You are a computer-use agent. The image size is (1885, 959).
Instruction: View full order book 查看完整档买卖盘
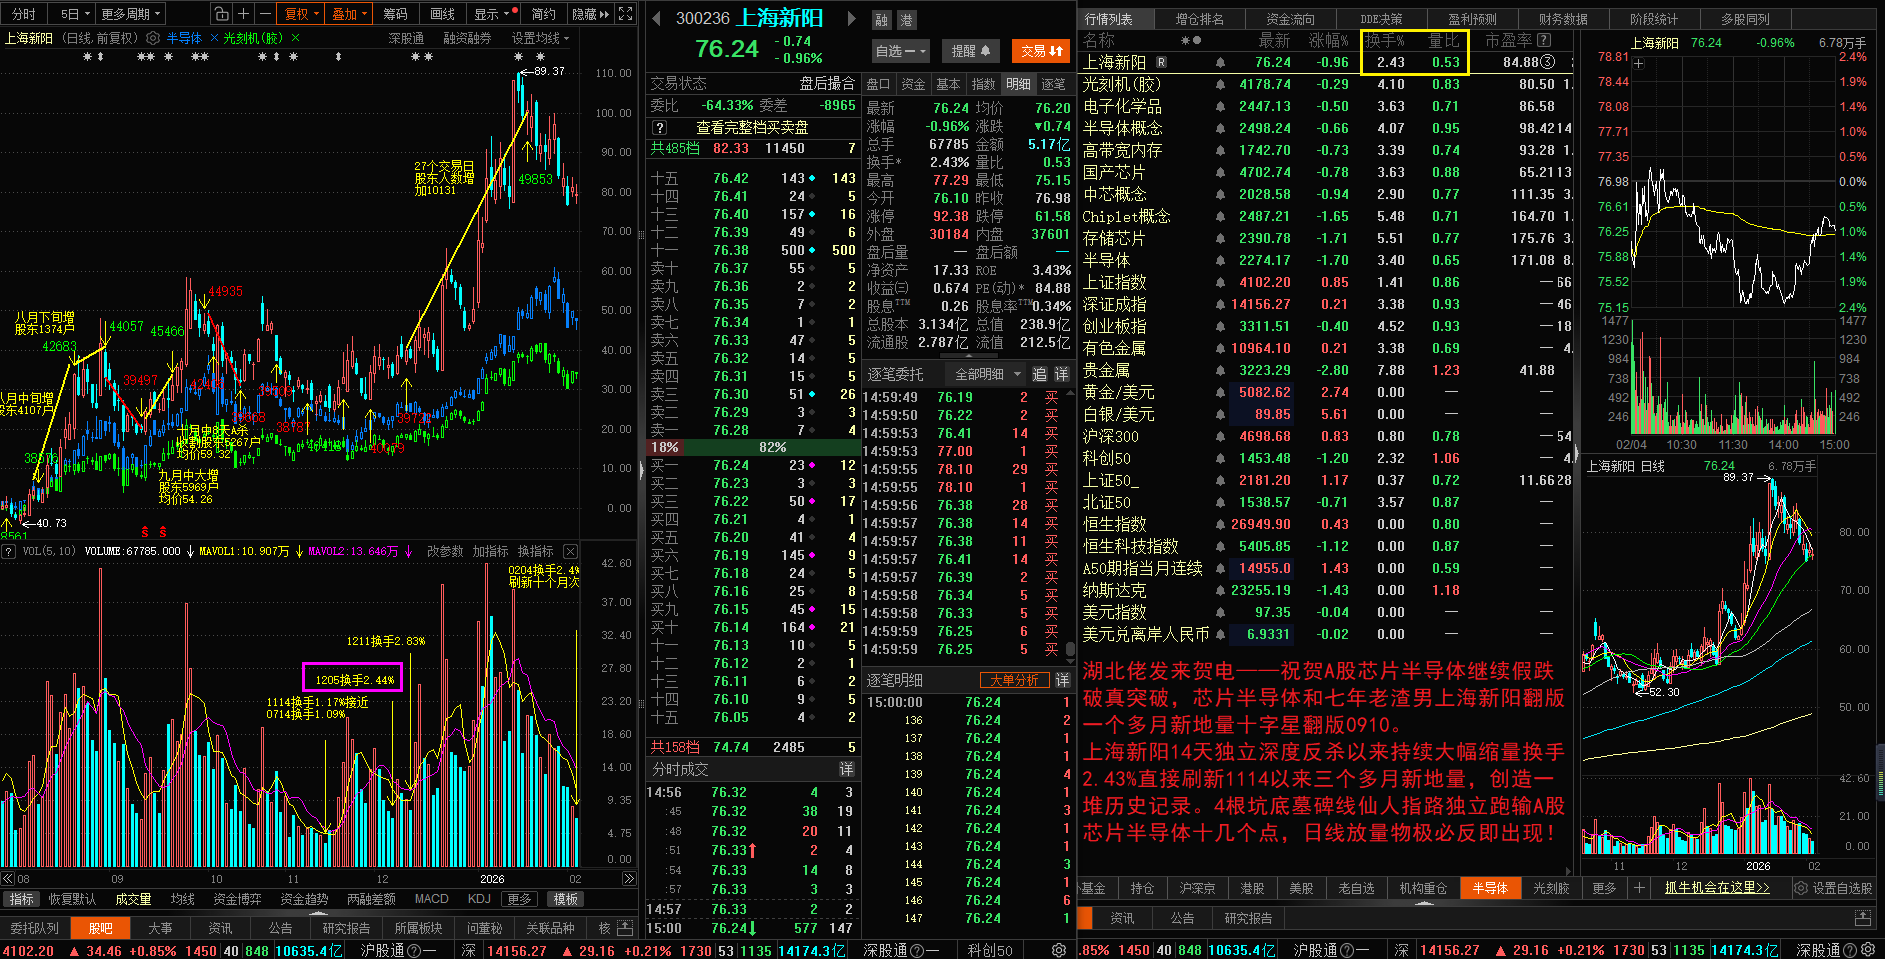[x=752, y=128]
